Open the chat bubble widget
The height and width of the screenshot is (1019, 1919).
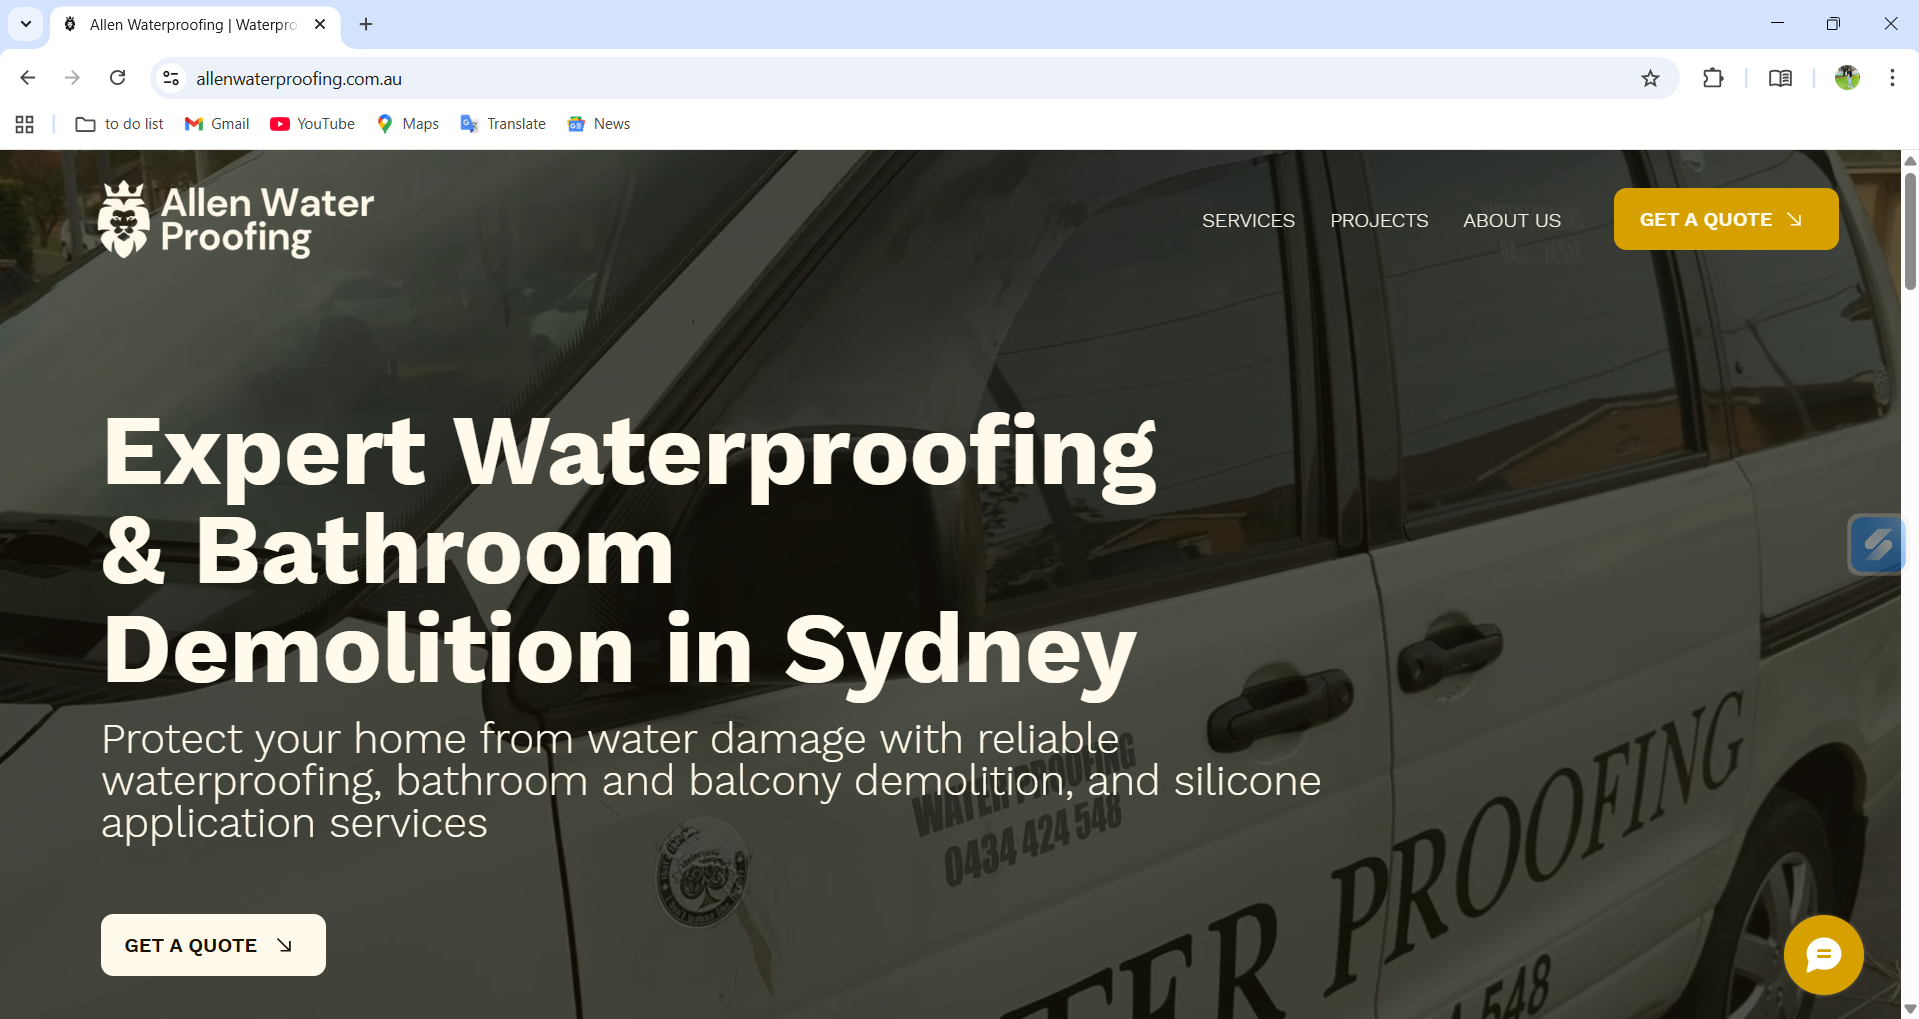click(x=1823, y=955)
